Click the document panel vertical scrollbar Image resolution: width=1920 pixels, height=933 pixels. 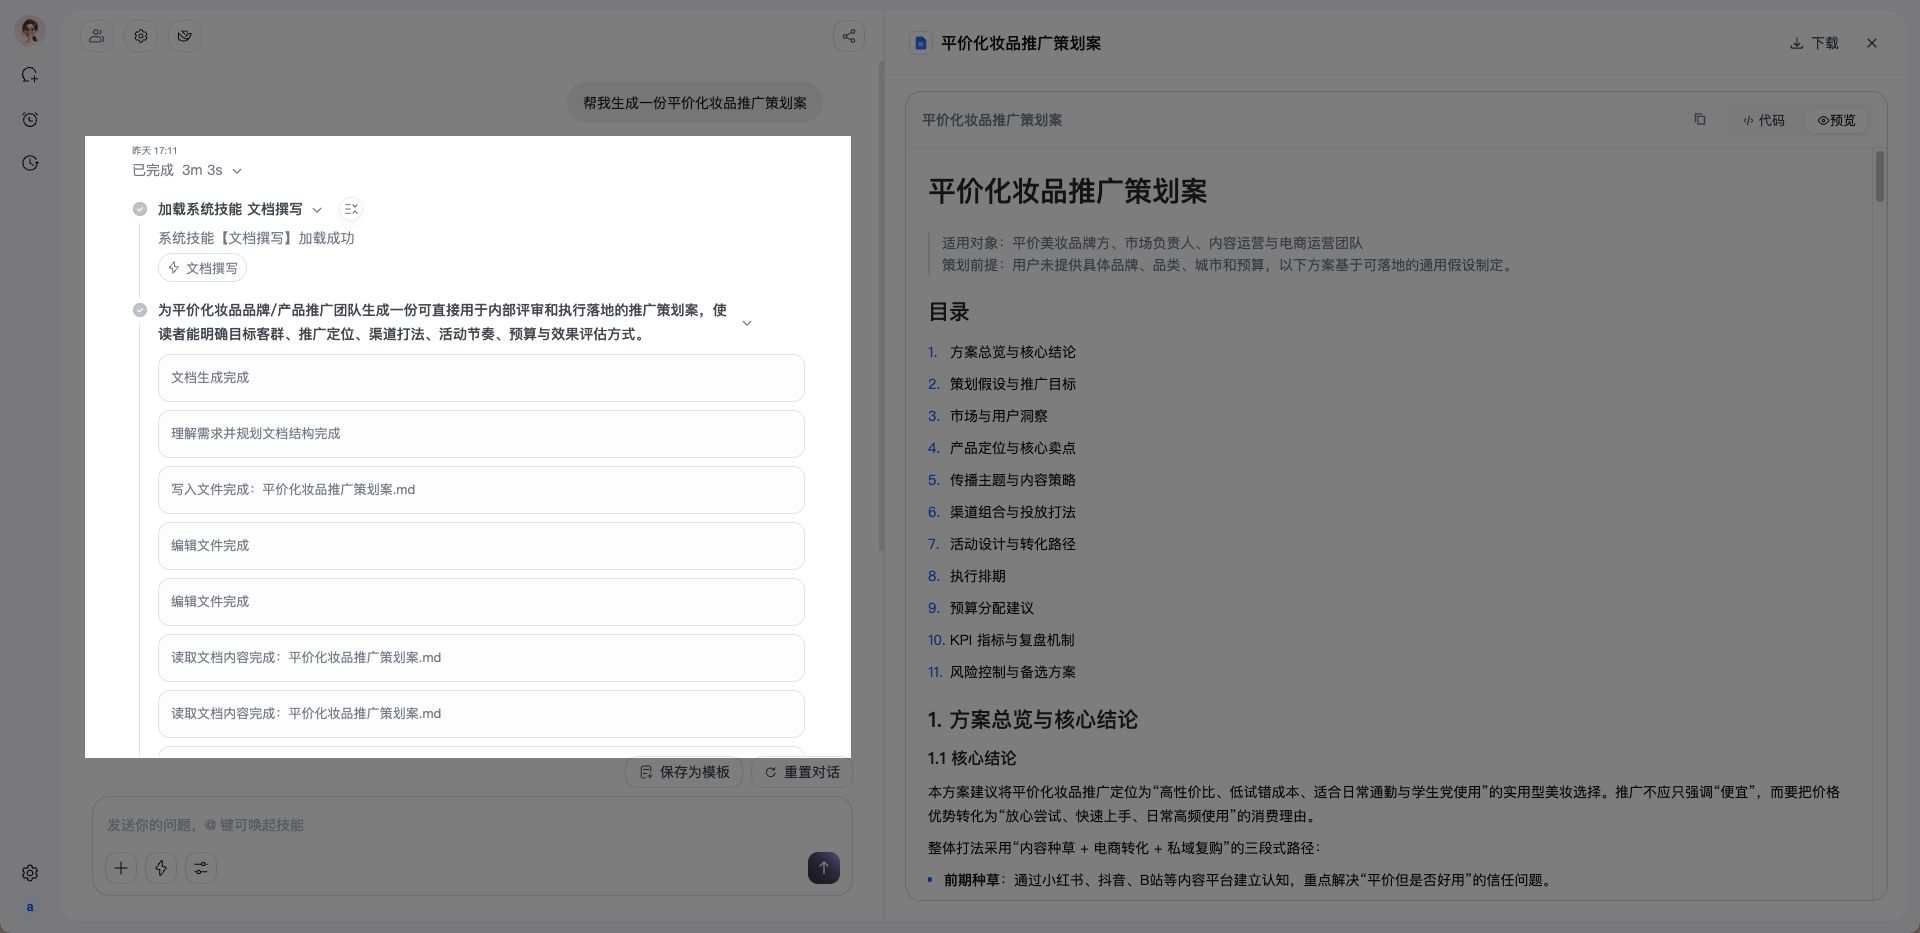click(x=1880, y=177)
